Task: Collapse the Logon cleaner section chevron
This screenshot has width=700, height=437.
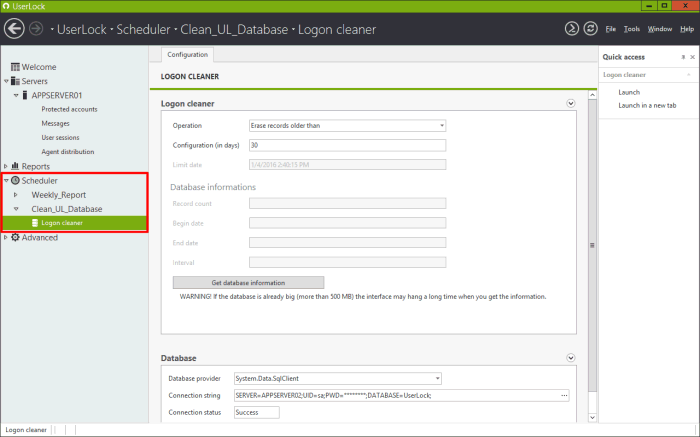Action: point(571,103)
